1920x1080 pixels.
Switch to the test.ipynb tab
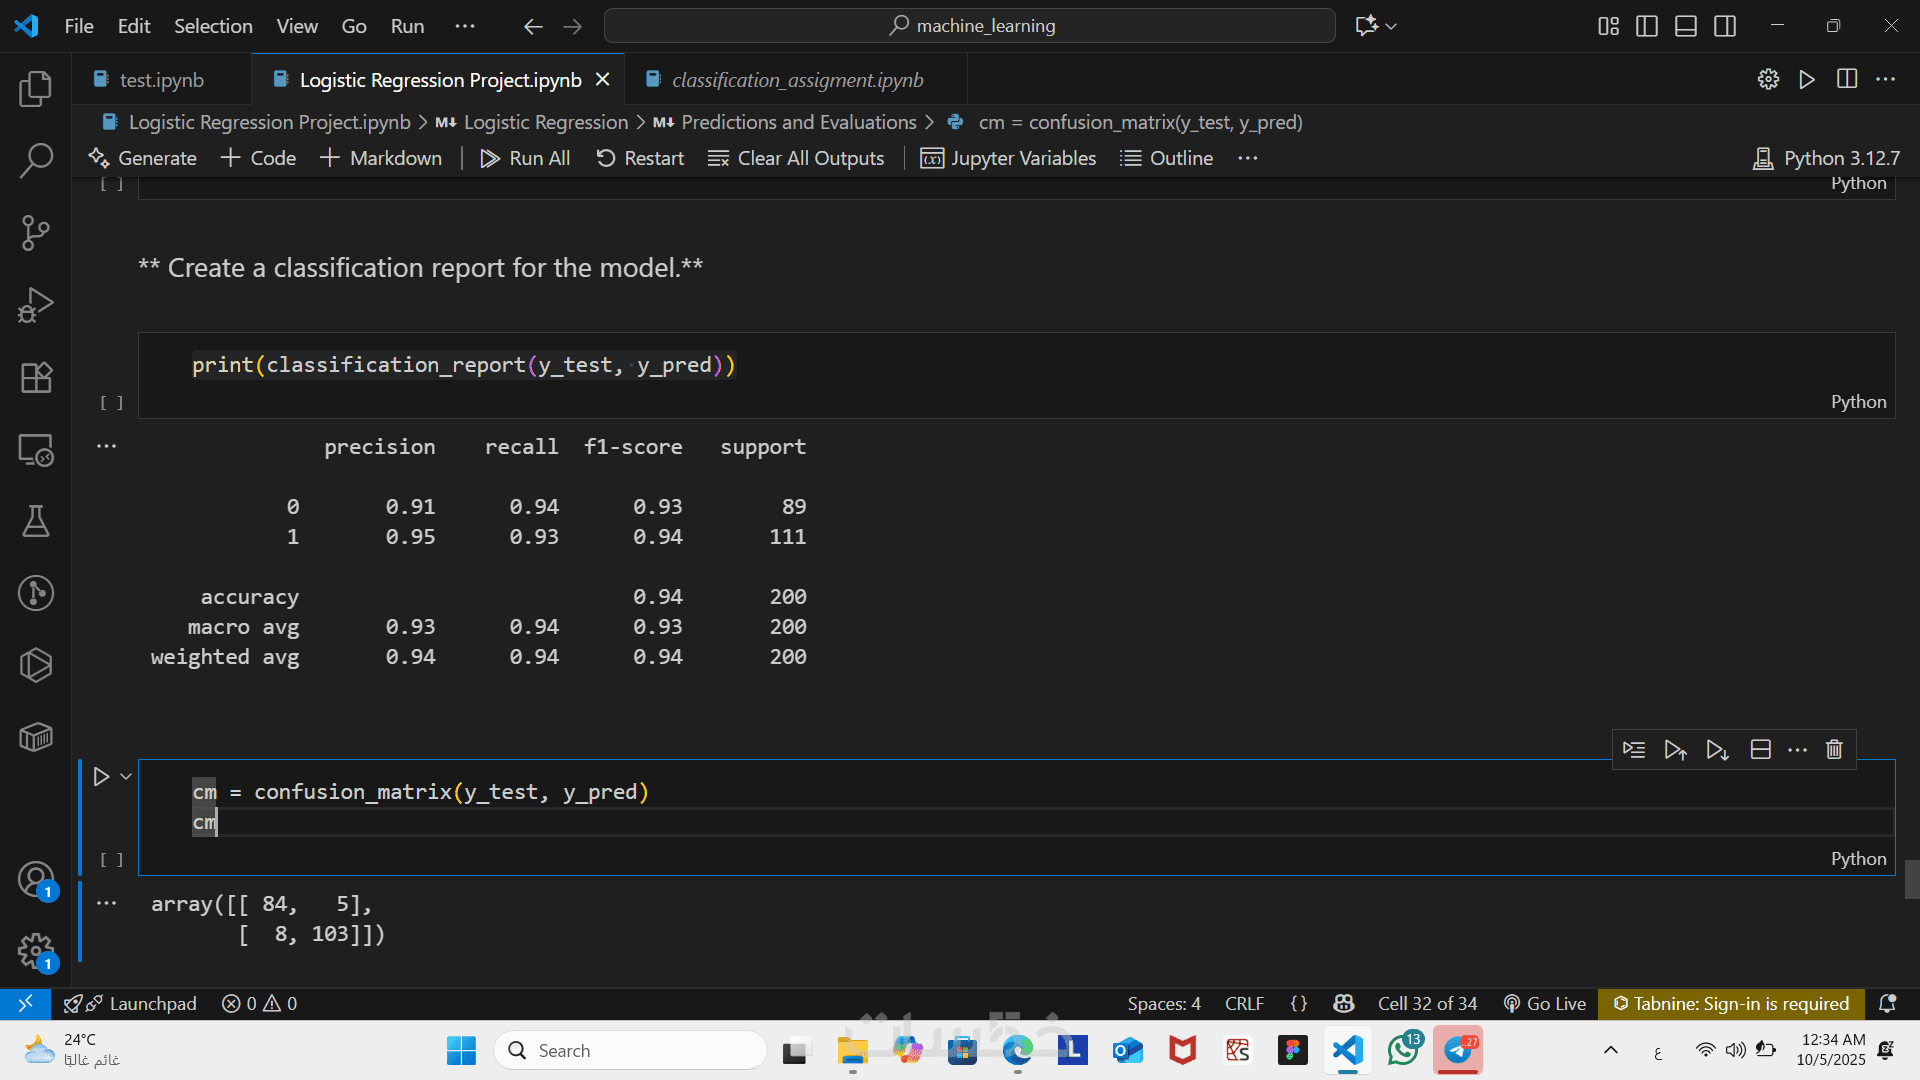click(x=161, y=80)
